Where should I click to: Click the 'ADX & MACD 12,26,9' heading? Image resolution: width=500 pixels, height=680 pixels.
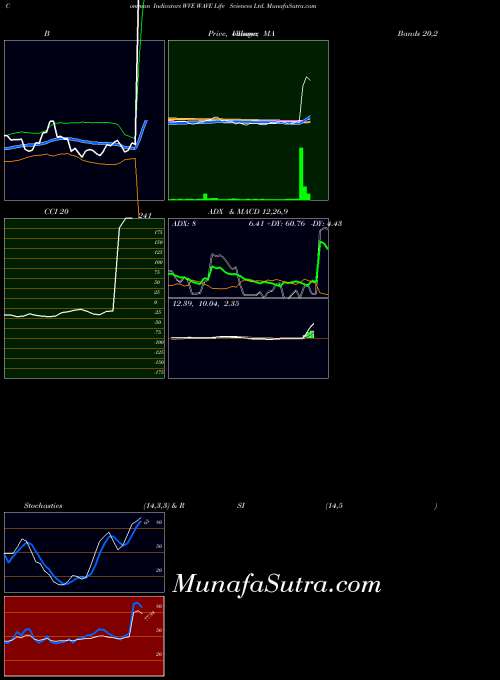(x=248, y=212)
